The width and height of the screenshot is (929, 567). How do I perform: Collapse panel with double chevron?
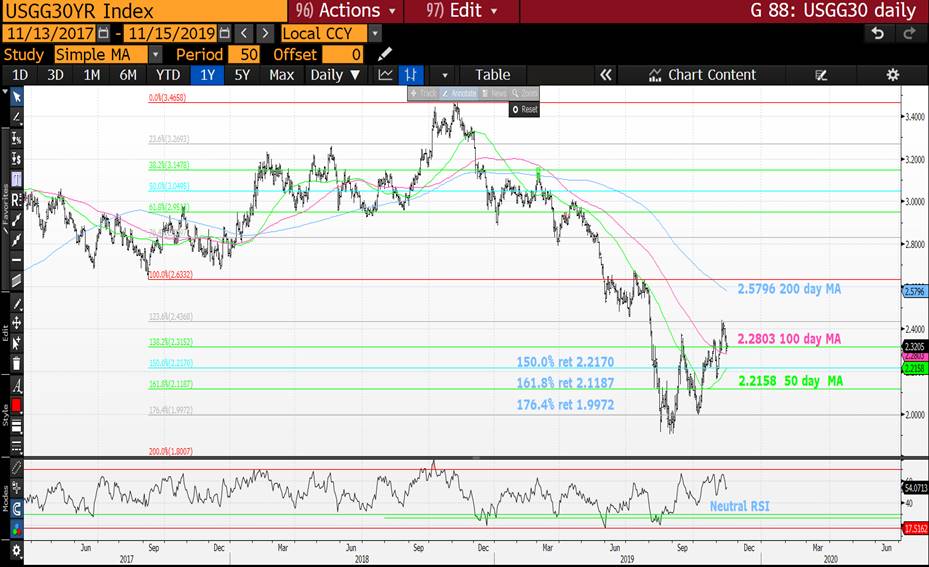click(x=606, y=75)
